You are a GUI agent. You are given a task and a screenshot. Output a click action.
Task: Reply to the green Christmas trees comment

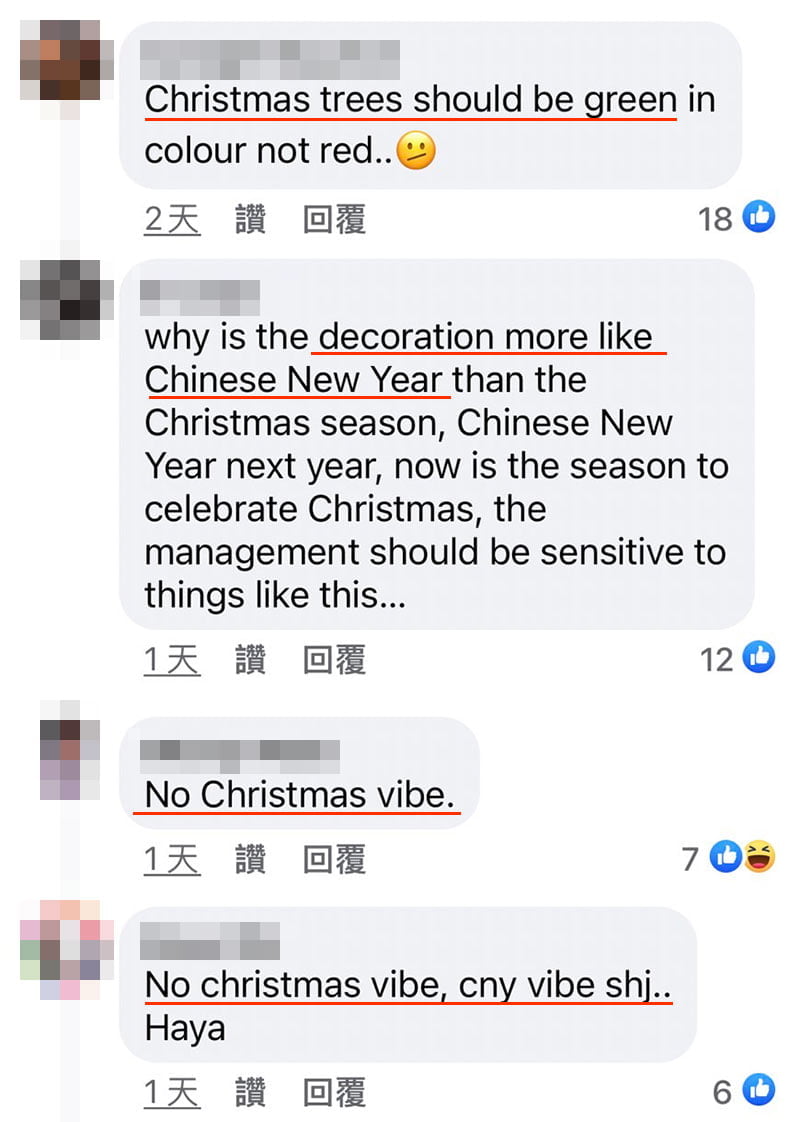(334, 219)
